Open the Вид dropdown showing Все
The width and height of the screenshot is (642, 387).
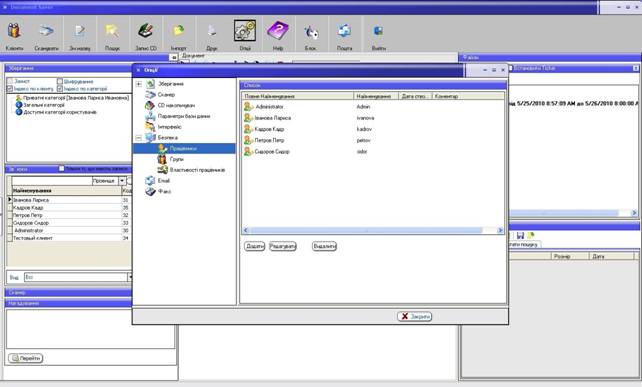point(130,277)
